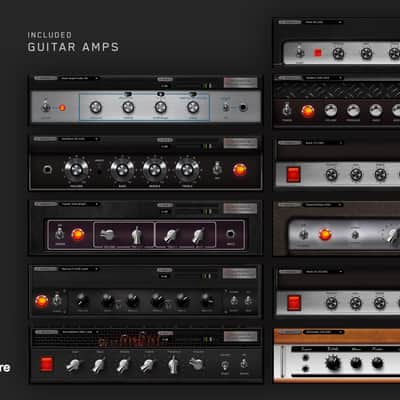Open preset dropdown above the diamond-plate amp
Screen dimensions: 400x400
pos(323,78)
